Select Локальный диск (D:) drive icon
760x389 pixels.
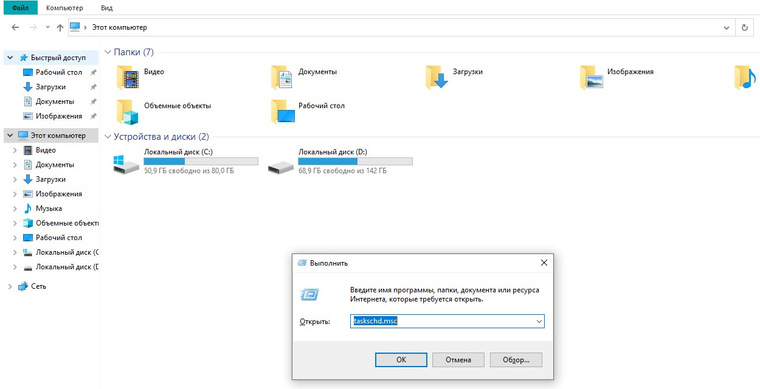click(x=281, y=167)
